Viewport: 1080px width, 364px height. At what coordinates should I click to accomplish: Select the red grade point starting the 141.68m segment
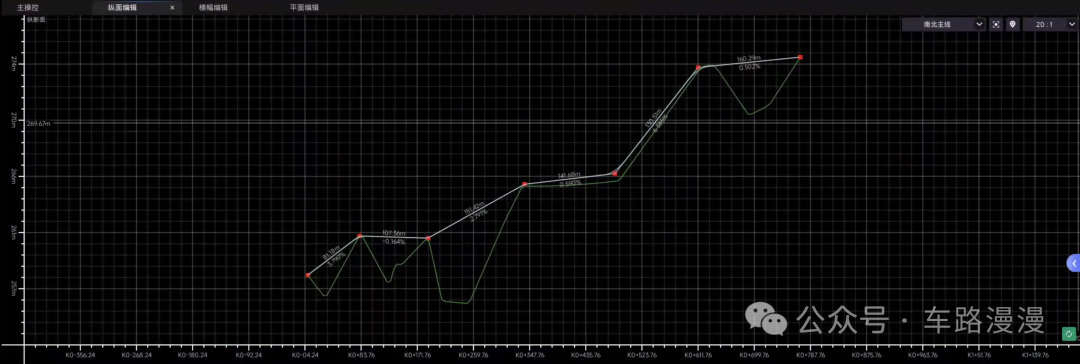(x=525, y=184)
